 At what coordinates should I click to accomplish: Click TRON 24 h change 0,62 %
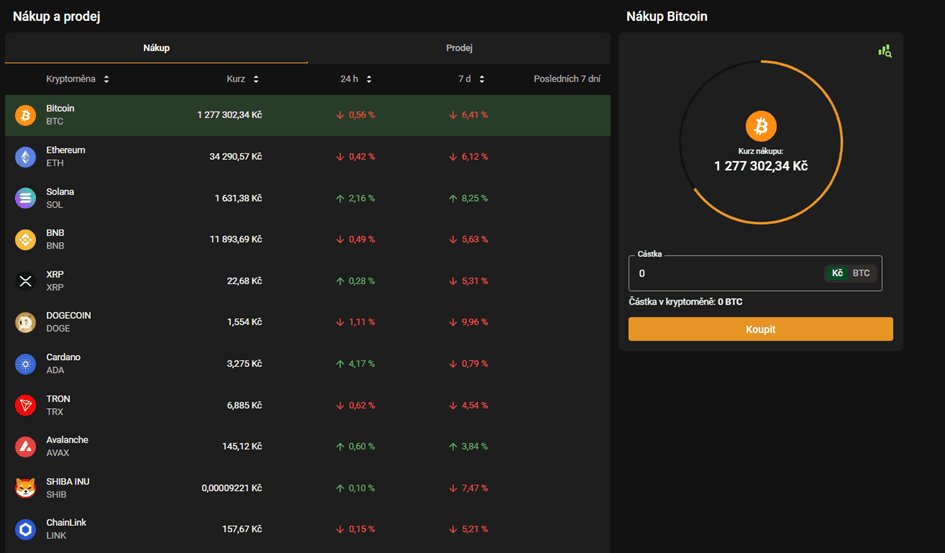356,405
